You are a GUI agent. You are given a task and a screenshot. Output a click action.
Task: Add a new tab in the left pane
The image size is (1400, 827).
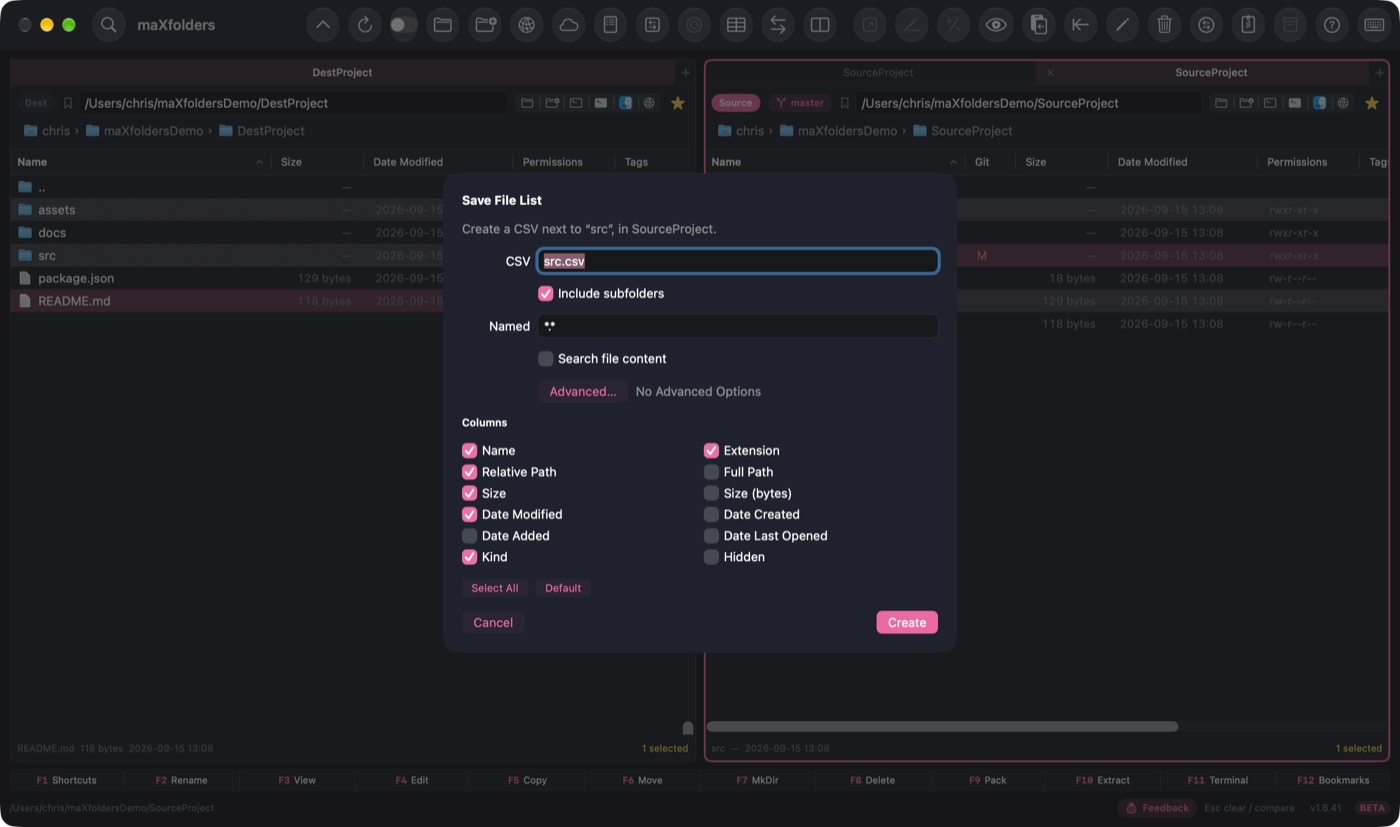click(685, 72)
